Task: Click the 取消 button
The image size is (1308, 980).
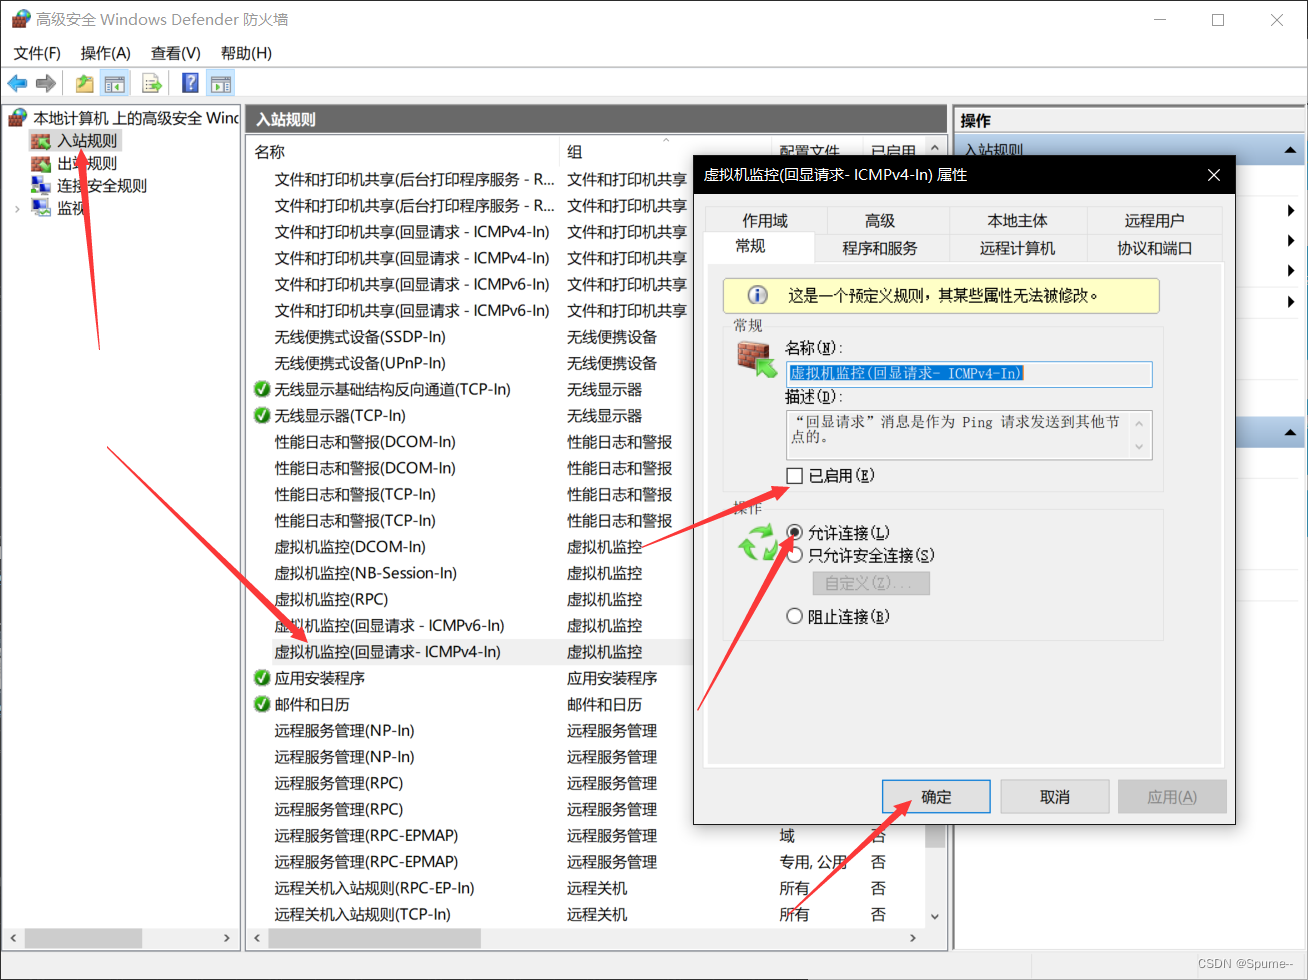Action: (1055, 797)
